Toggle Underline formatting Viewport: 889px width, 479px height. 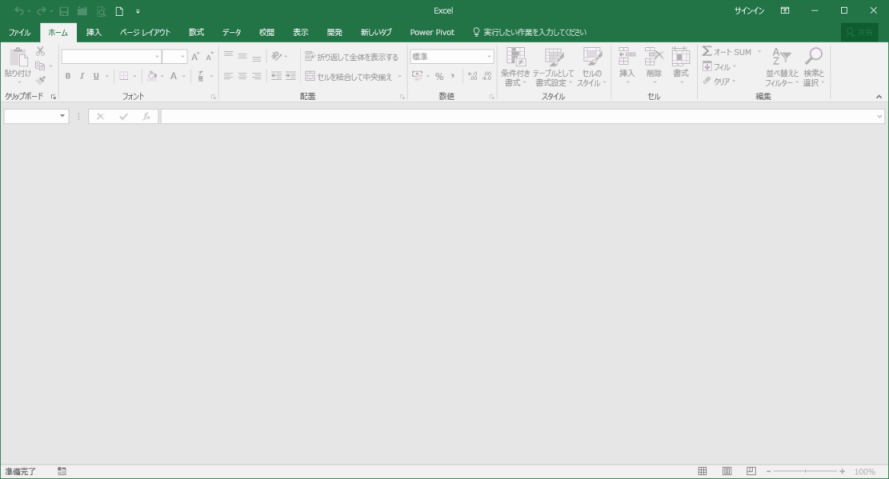[x=96, y=76]
